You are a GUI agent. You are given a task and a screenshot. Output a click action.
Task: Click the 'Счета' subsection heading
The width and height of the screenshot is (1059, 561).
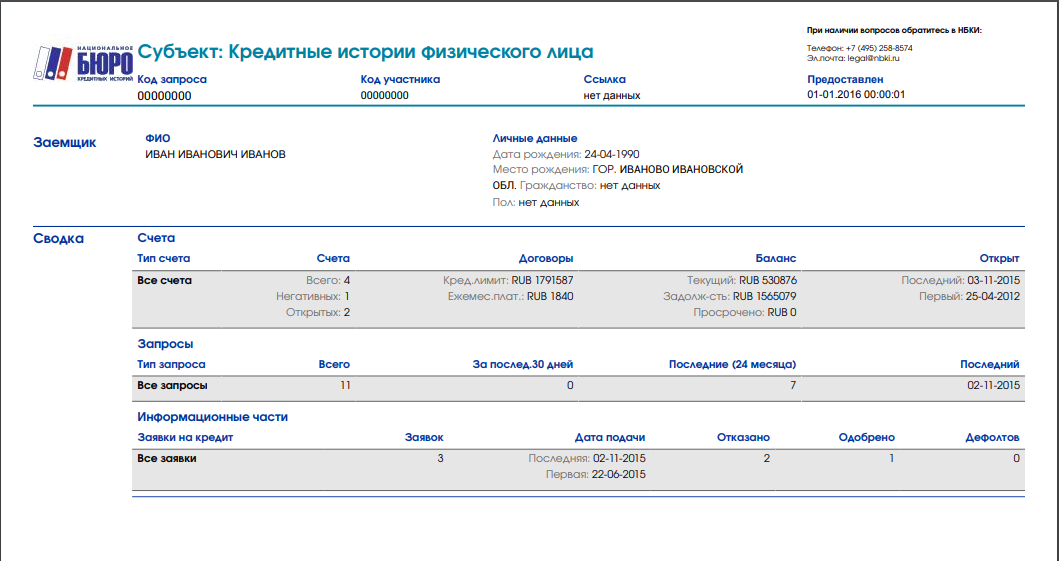click(156, 238)
